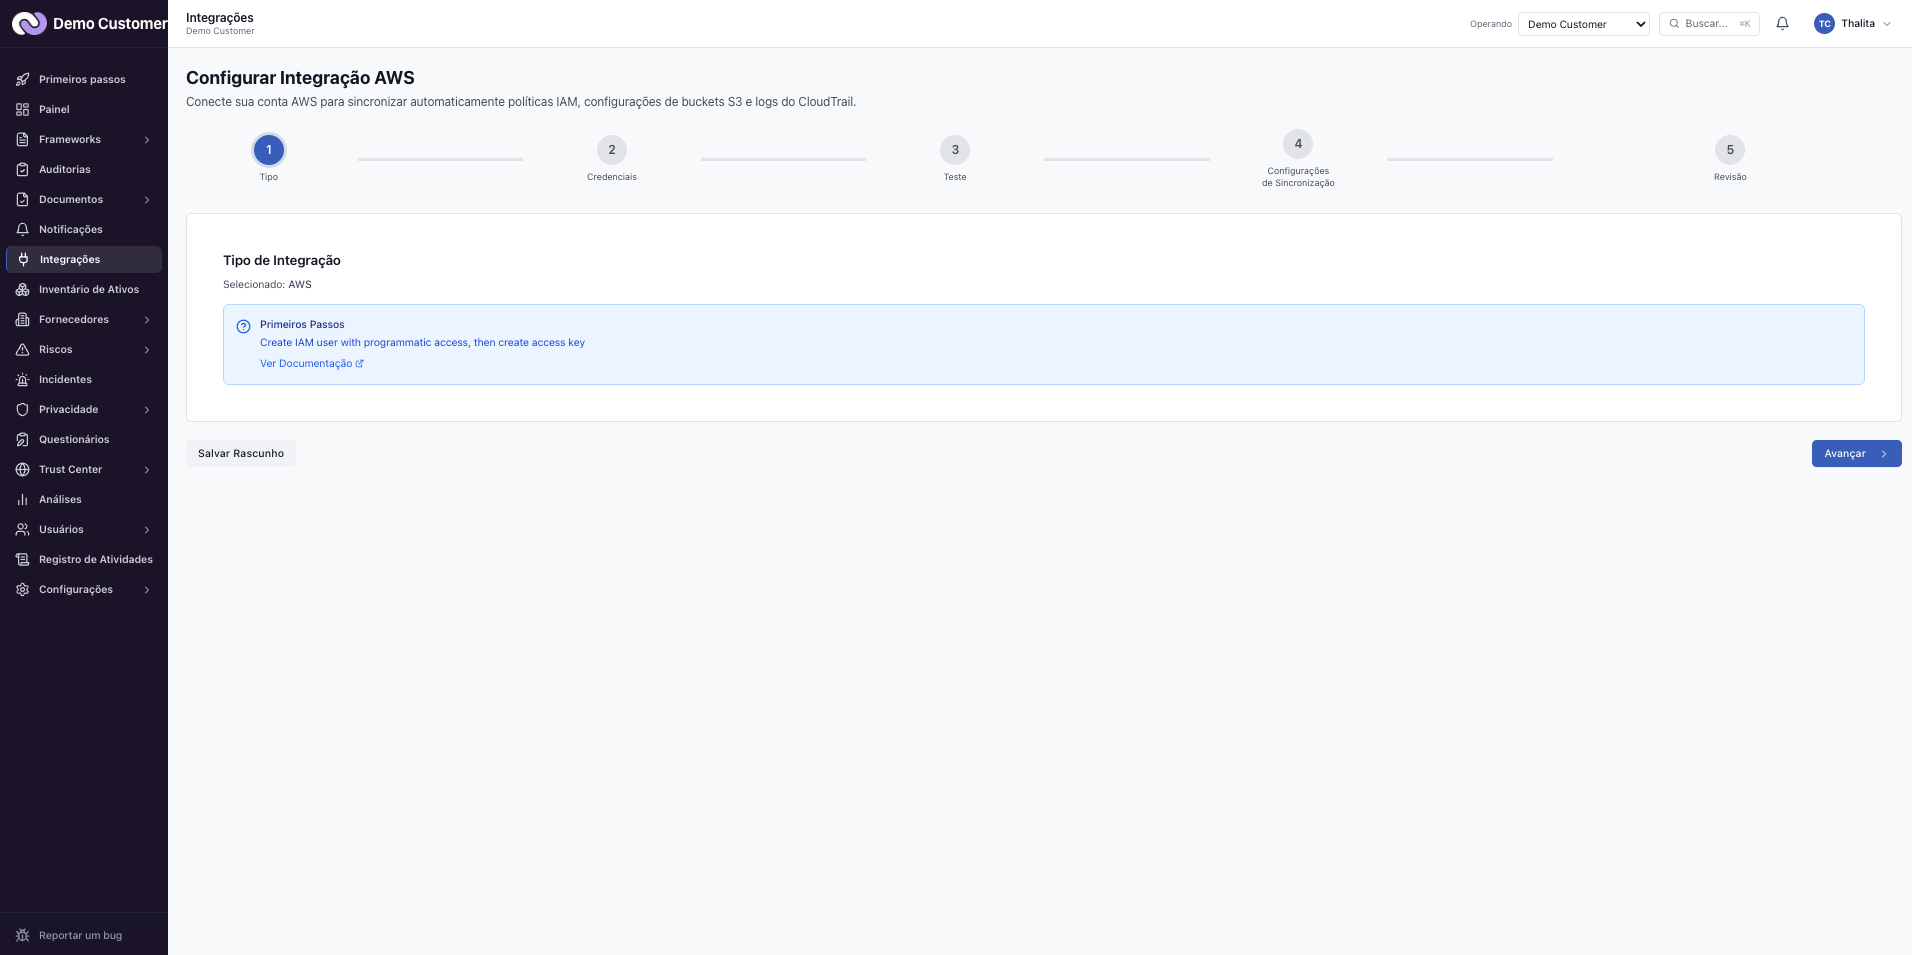This screenshot has width=1912, height=955.
Task: Click the 'Selecionado: AWS' text
Action: pos(267,285)
